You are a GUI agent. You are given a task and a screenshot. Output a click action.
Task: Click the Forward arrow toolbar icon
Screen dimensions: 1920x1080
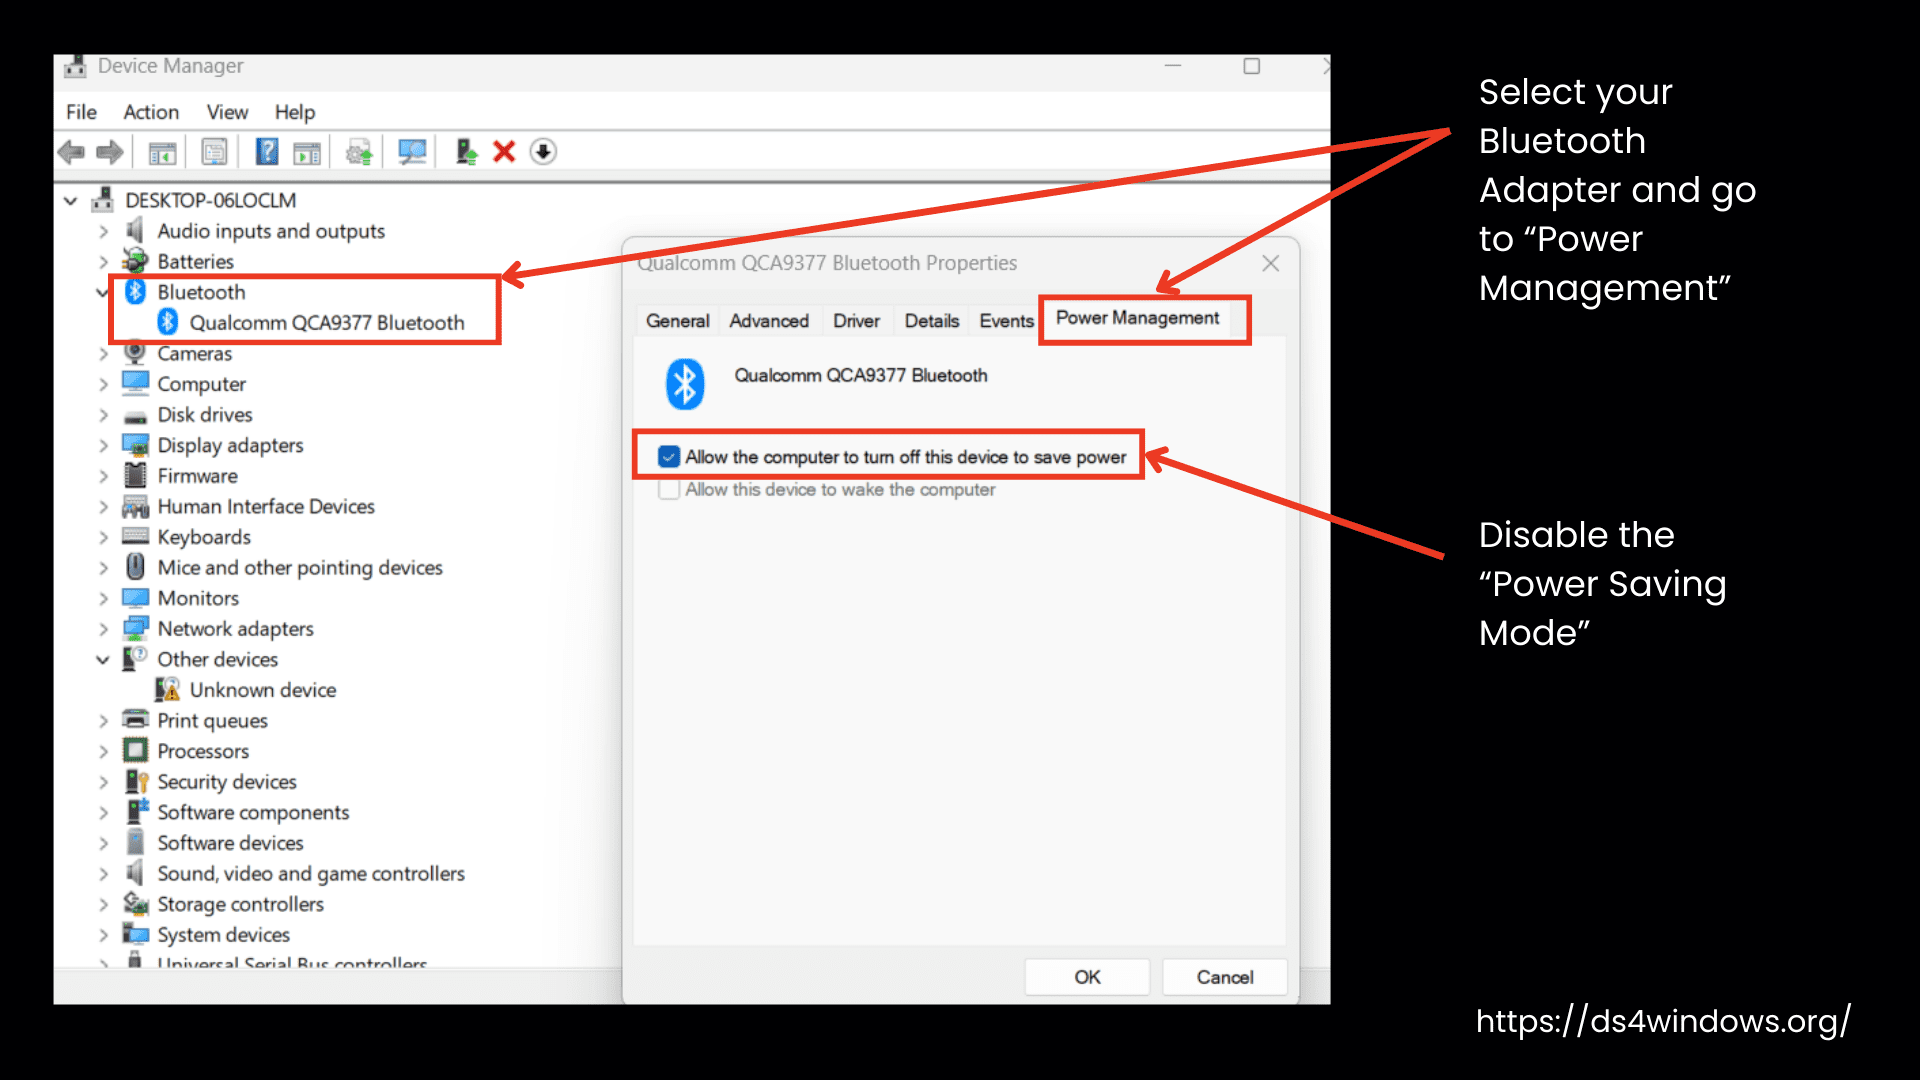click(x=110, y=152)
